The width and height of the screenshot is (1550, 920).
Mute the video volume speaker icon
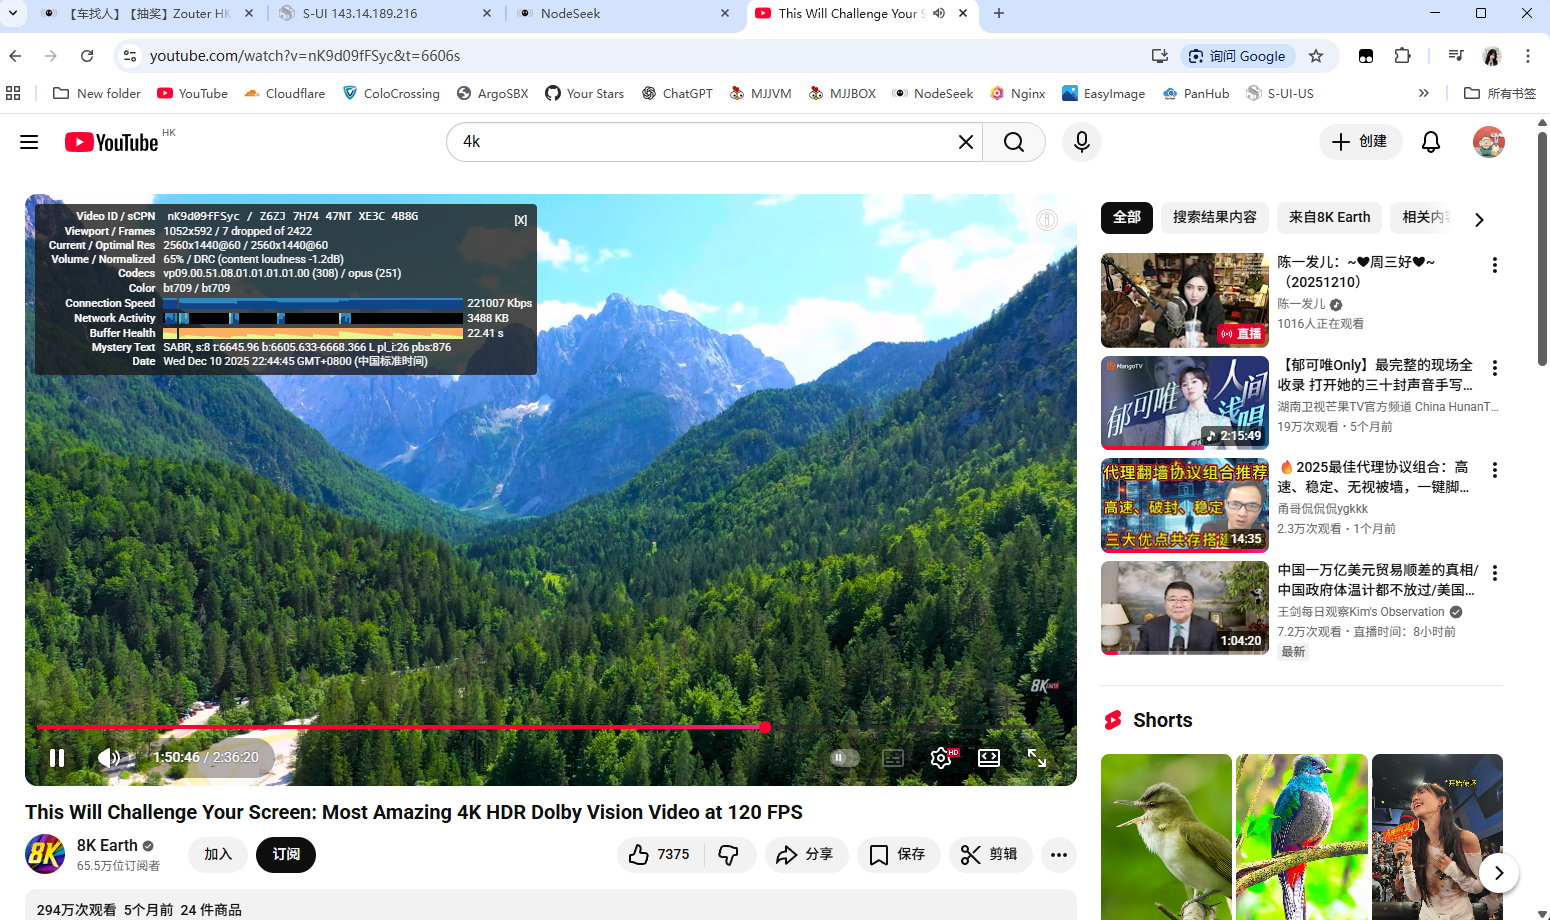[108, 758]
